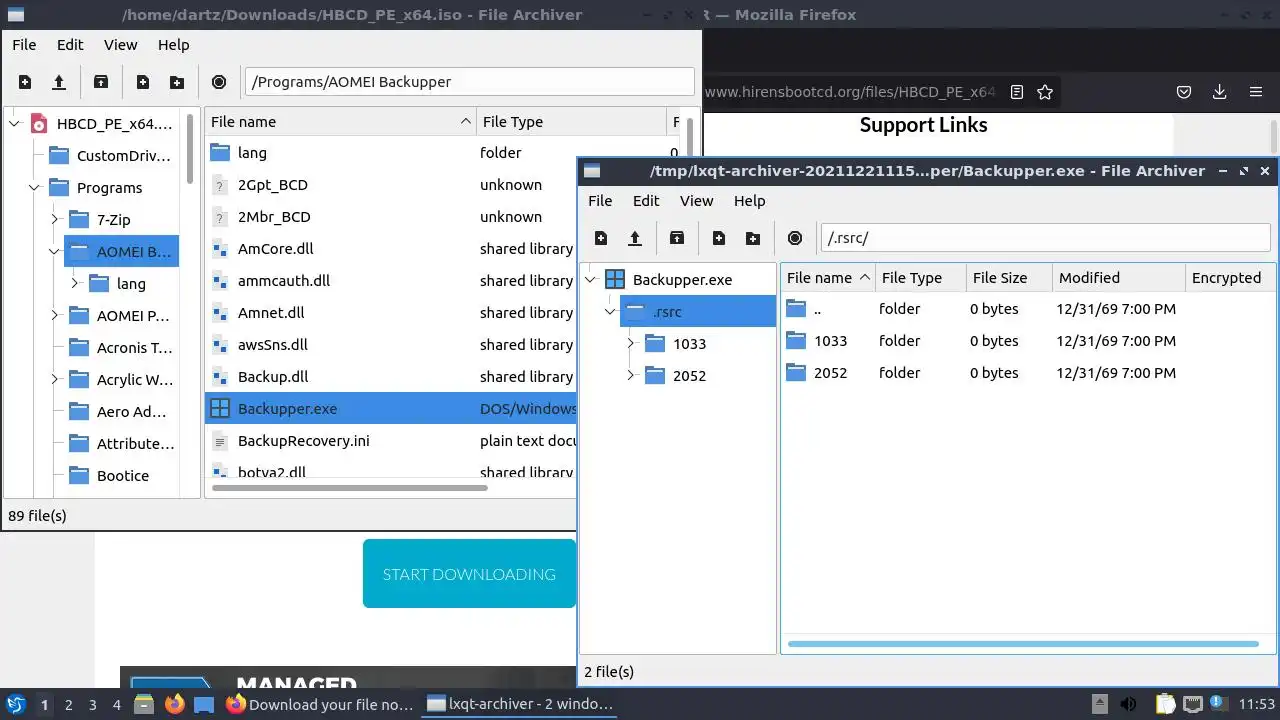Click add folder icon in Backupper.exe window

tap(753, 238)
